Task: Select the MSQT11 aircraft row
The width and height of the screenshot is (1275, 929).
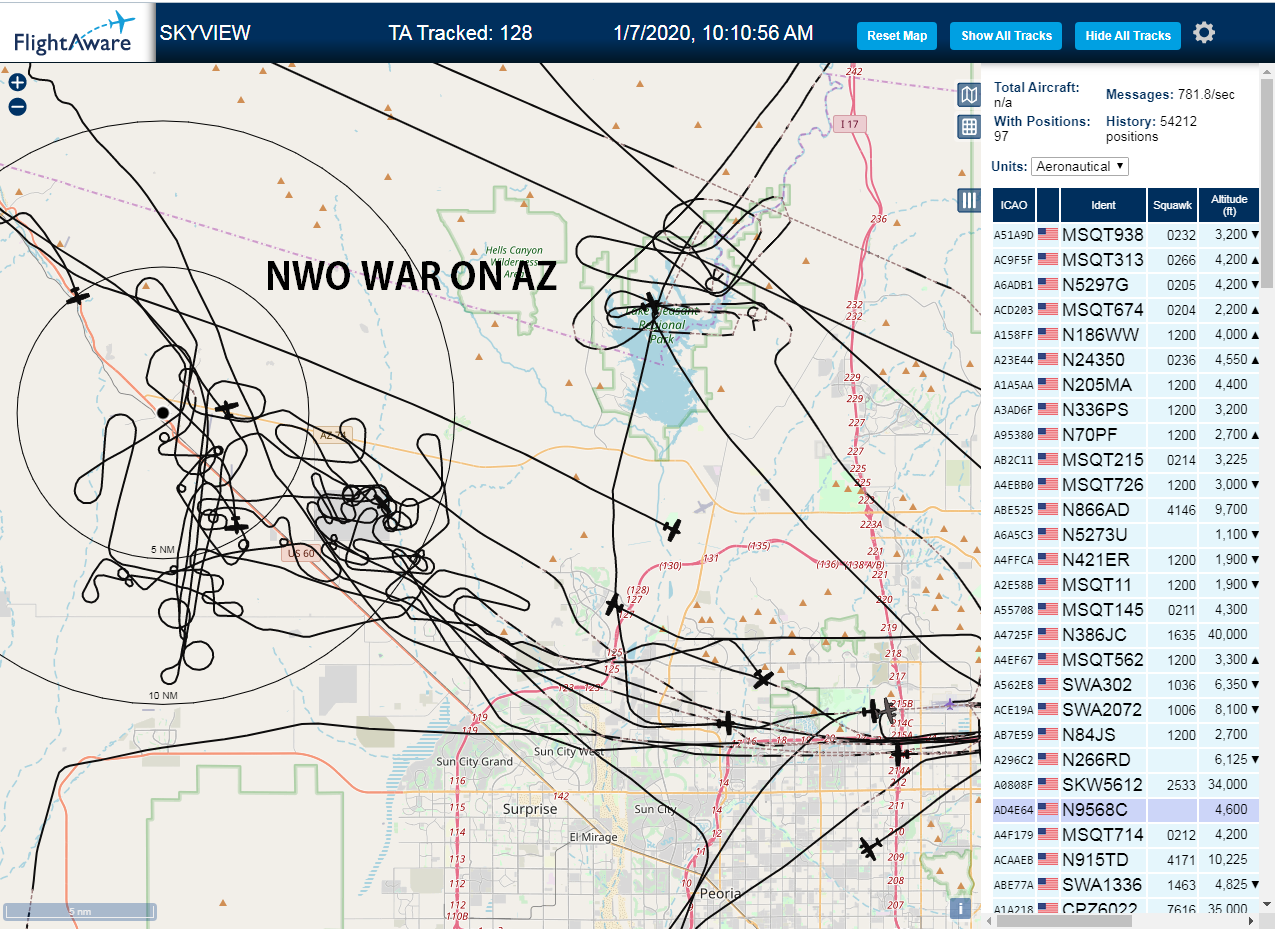Action: 1127,585
